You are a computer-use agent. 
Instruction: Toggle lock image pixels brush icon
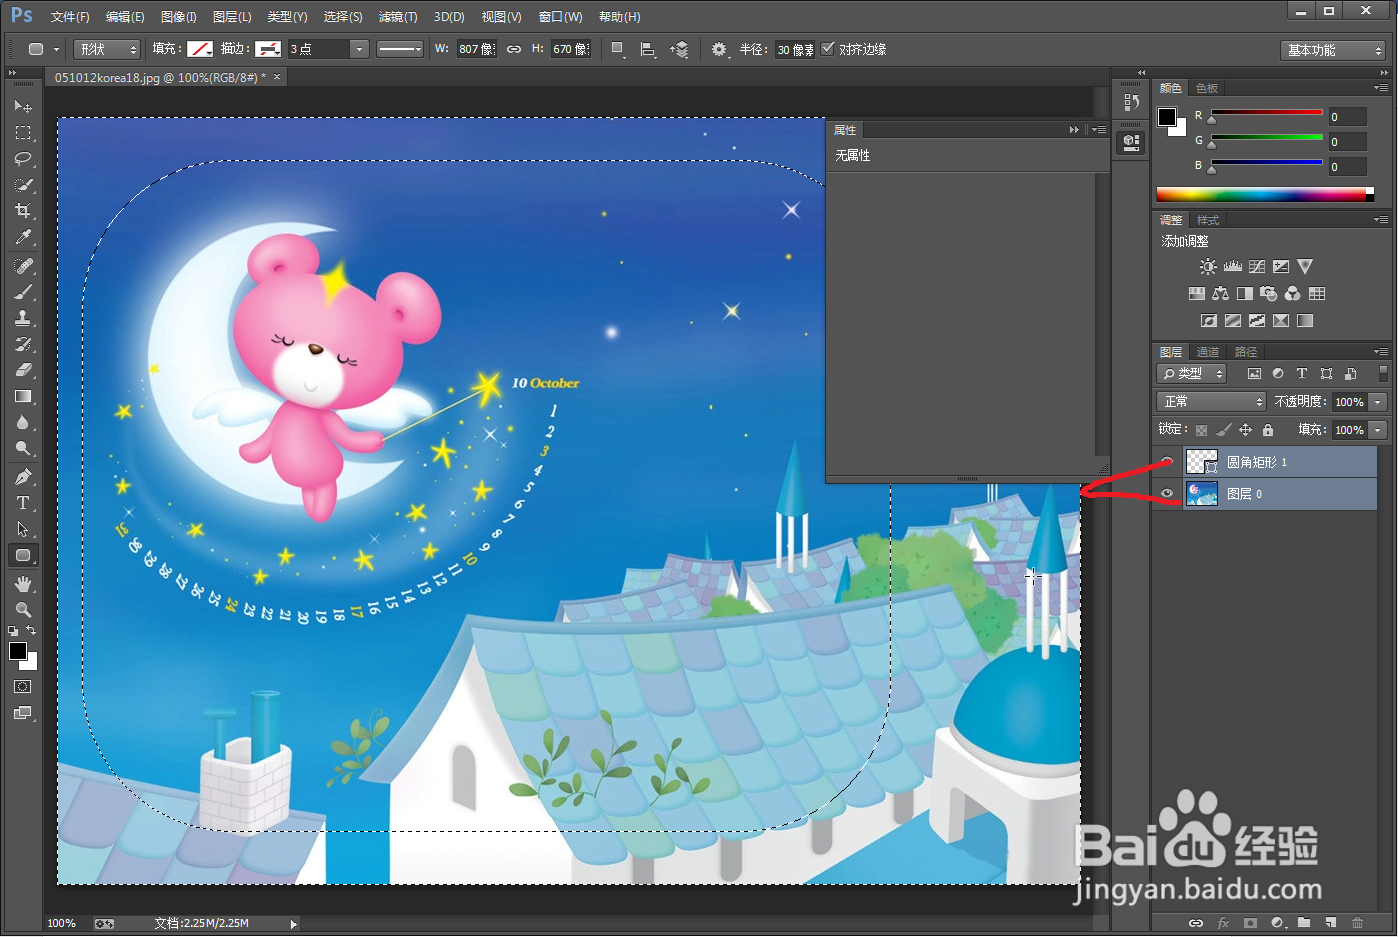(1223, 430)
